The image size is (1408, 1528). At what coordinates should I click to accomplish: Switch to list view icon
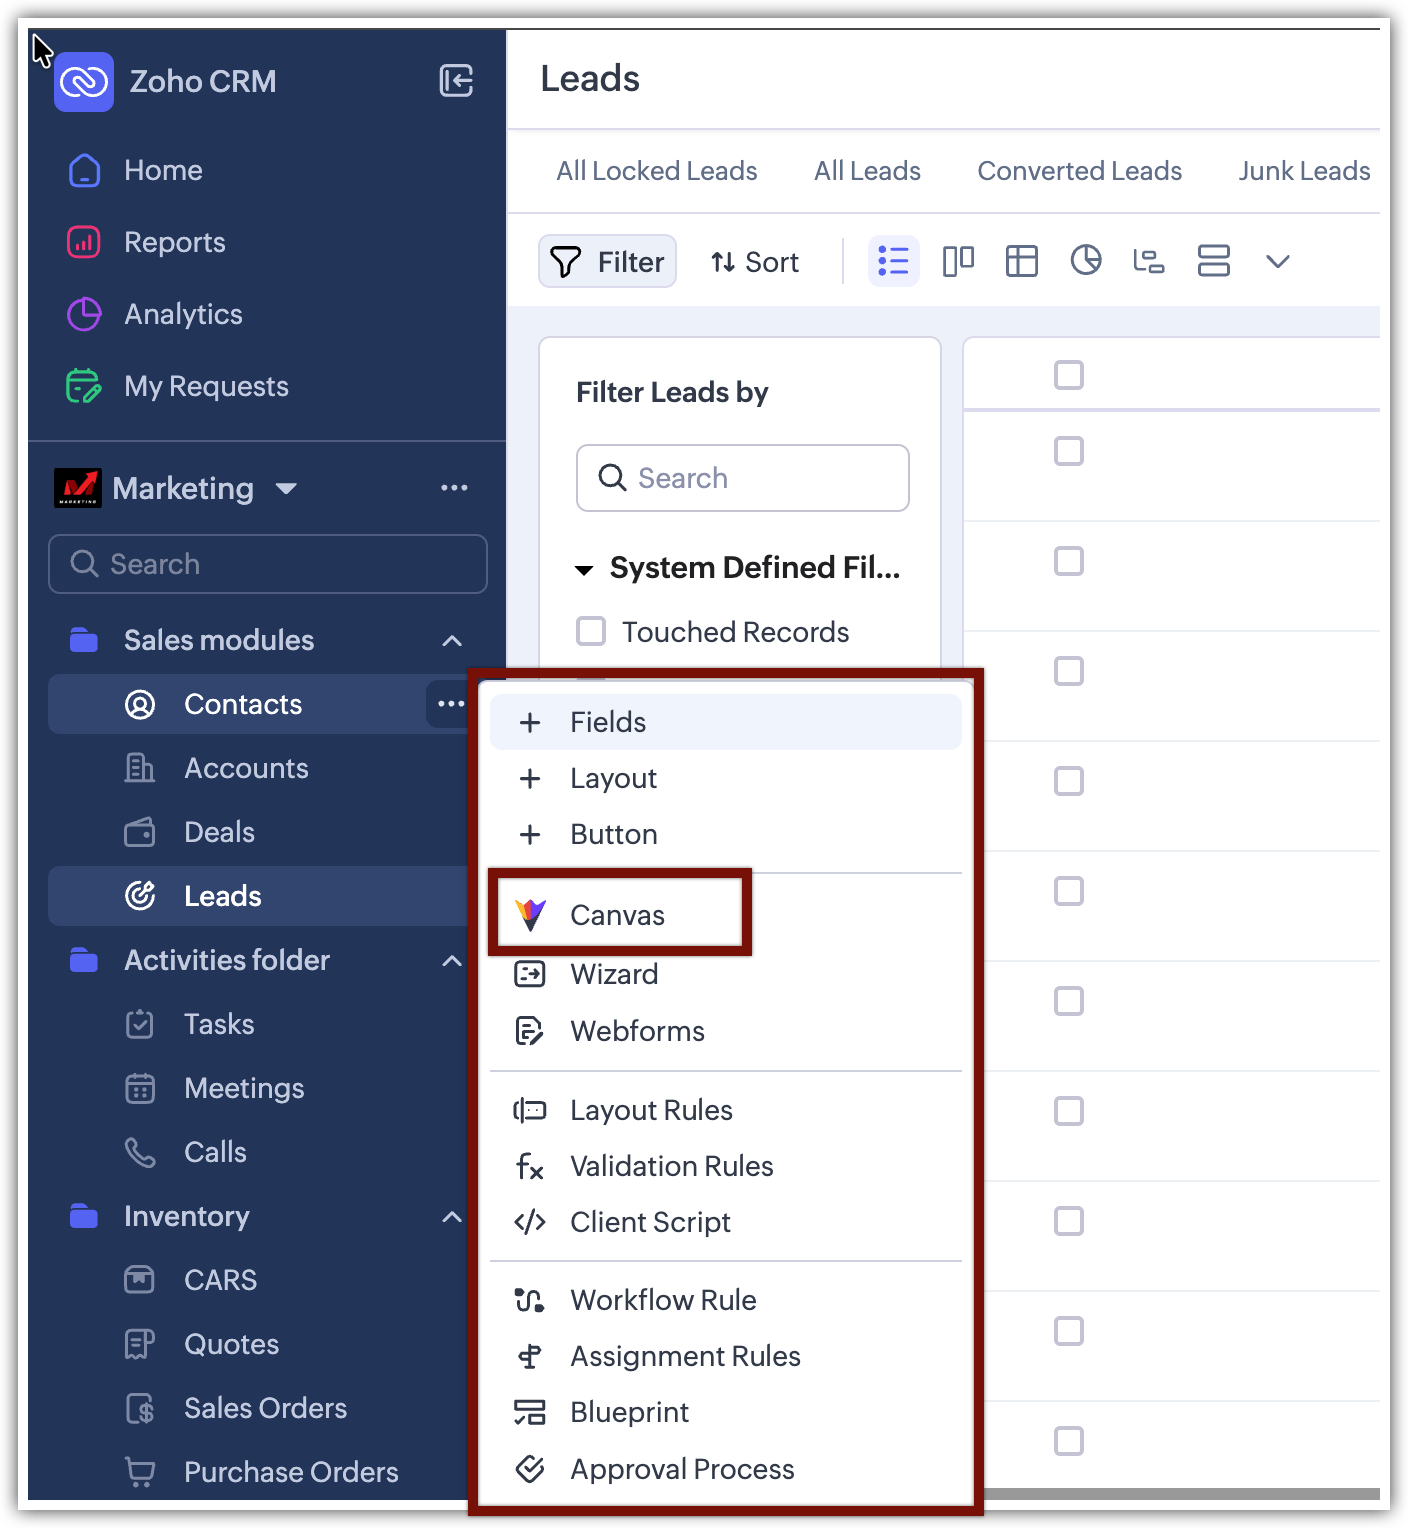pos(893,262)
